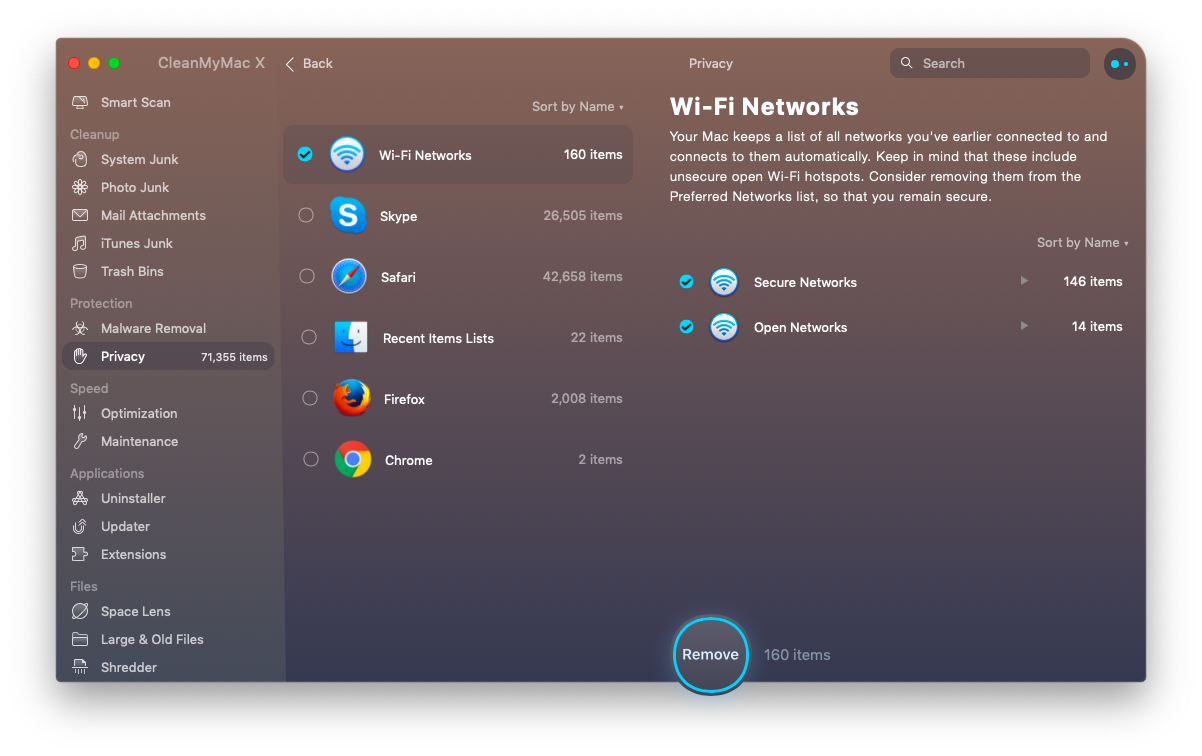Click the iTunes Junk music note icon
This screenshot has height=756, width=1202.
coord(80,243)
